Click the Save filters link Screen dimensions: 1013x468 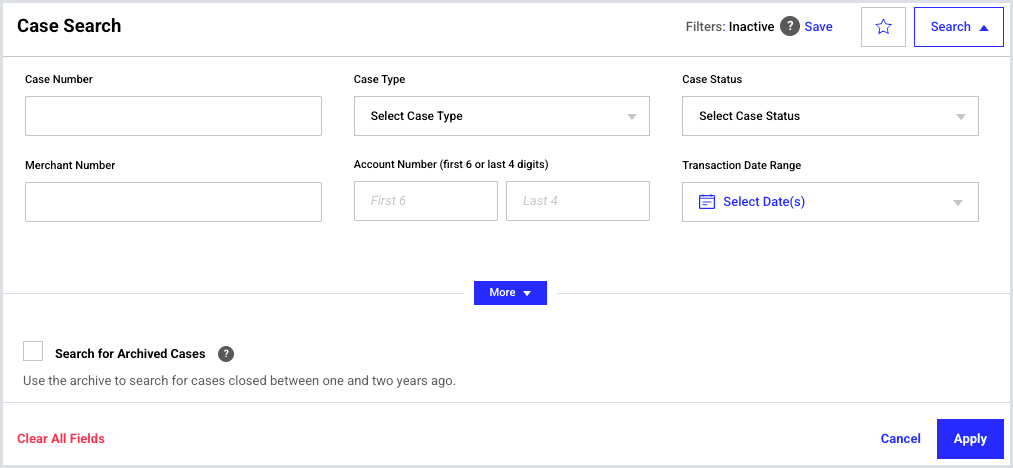(818, 27)
